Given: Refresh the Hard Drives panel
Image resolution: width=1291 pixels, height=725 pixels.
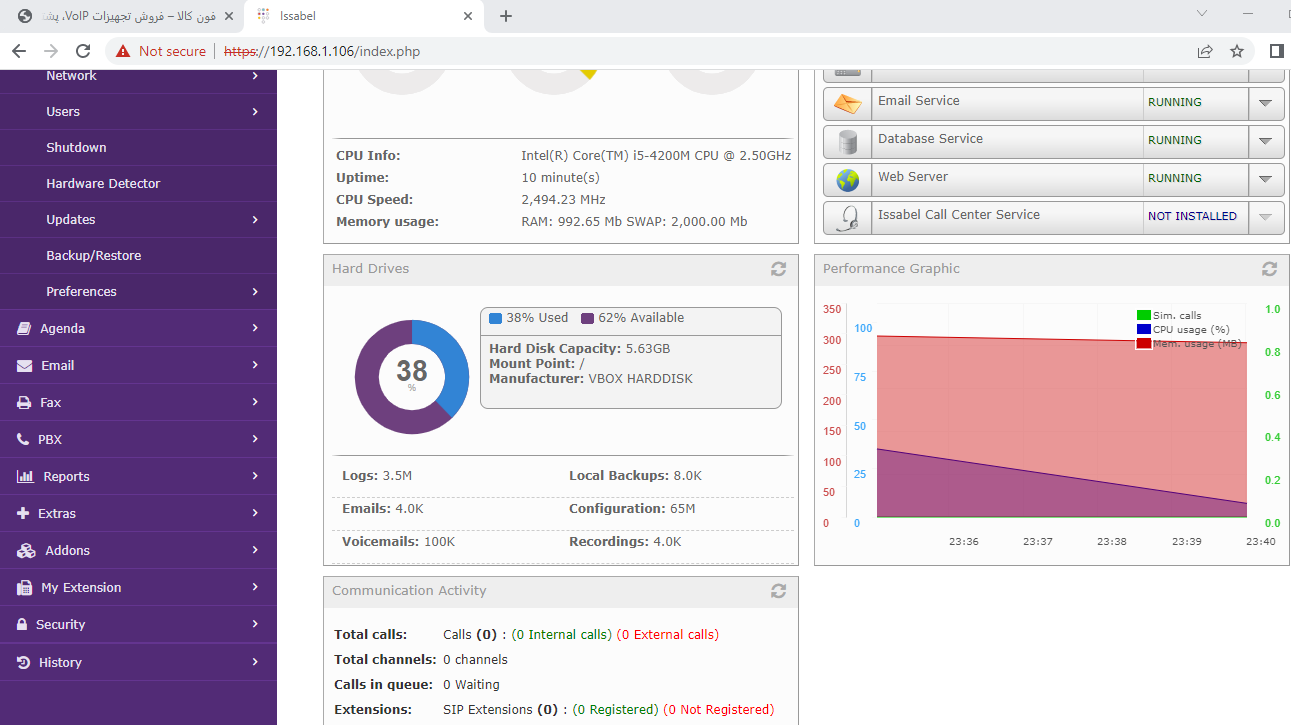Looking at the screenshot, I should (778, 269).
